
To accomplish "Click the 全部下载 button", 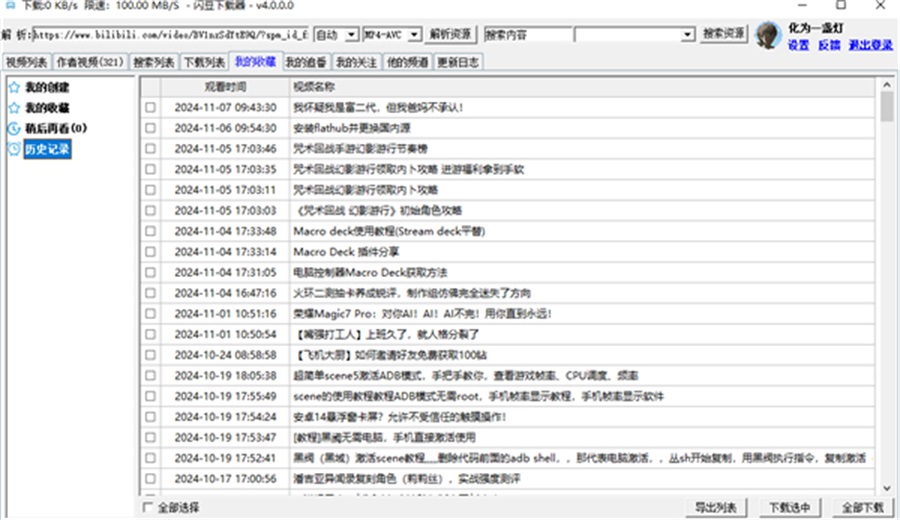I will pyautogui.click(x=862, y=507).
